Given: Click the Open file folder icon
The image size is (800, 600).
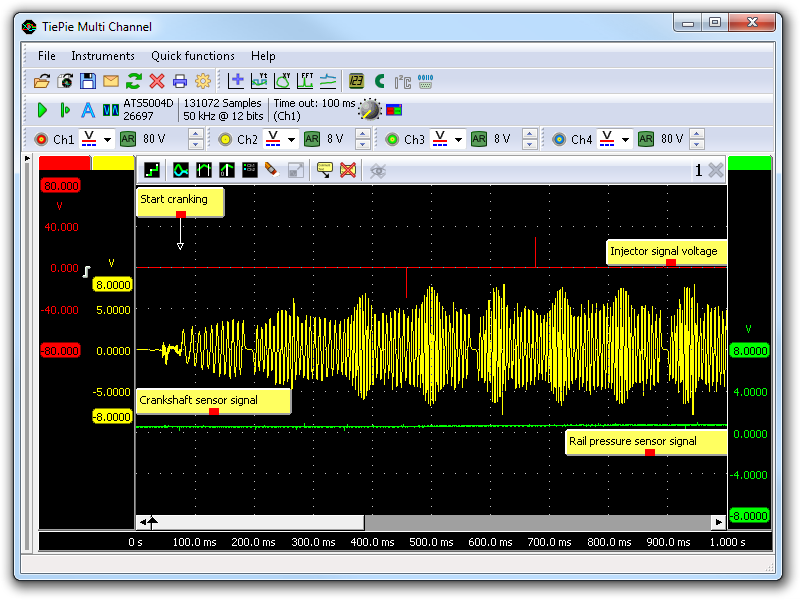Looking at the screenshot, I should [x=42, y=81].
